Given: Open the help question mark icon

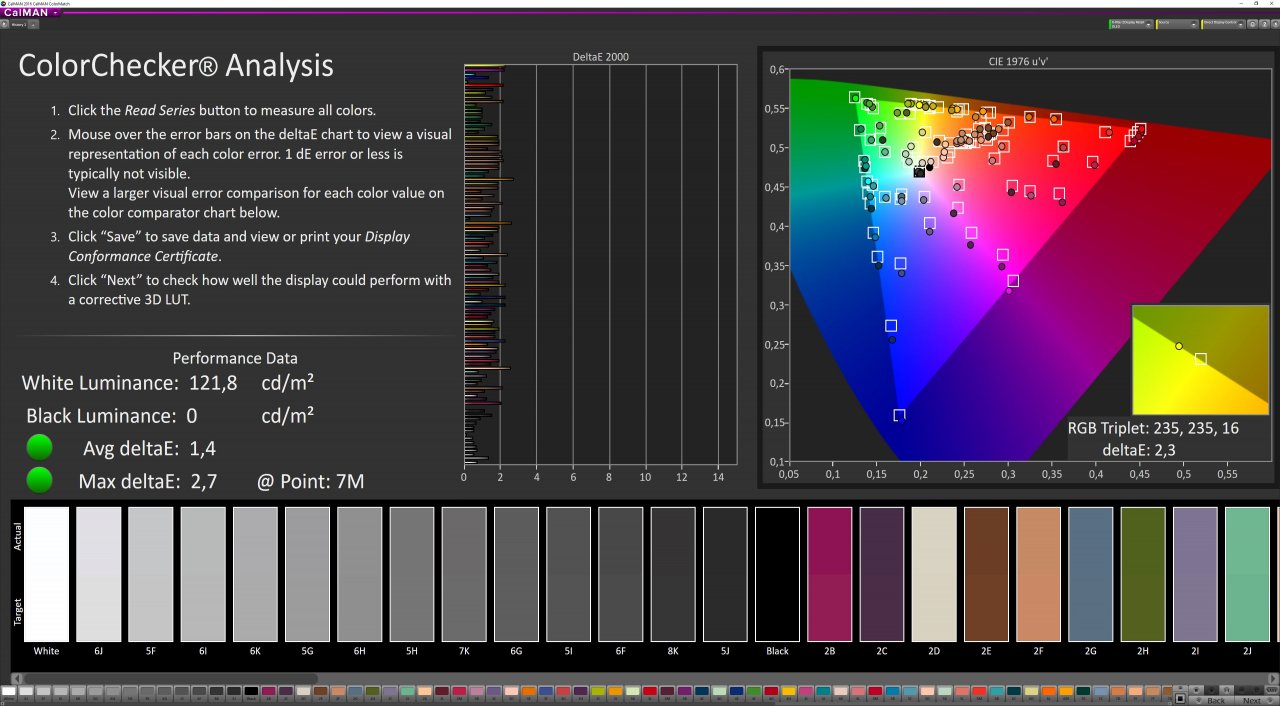Looking at the screenshot, I should pyautogui.click(x=1264, y=24).
